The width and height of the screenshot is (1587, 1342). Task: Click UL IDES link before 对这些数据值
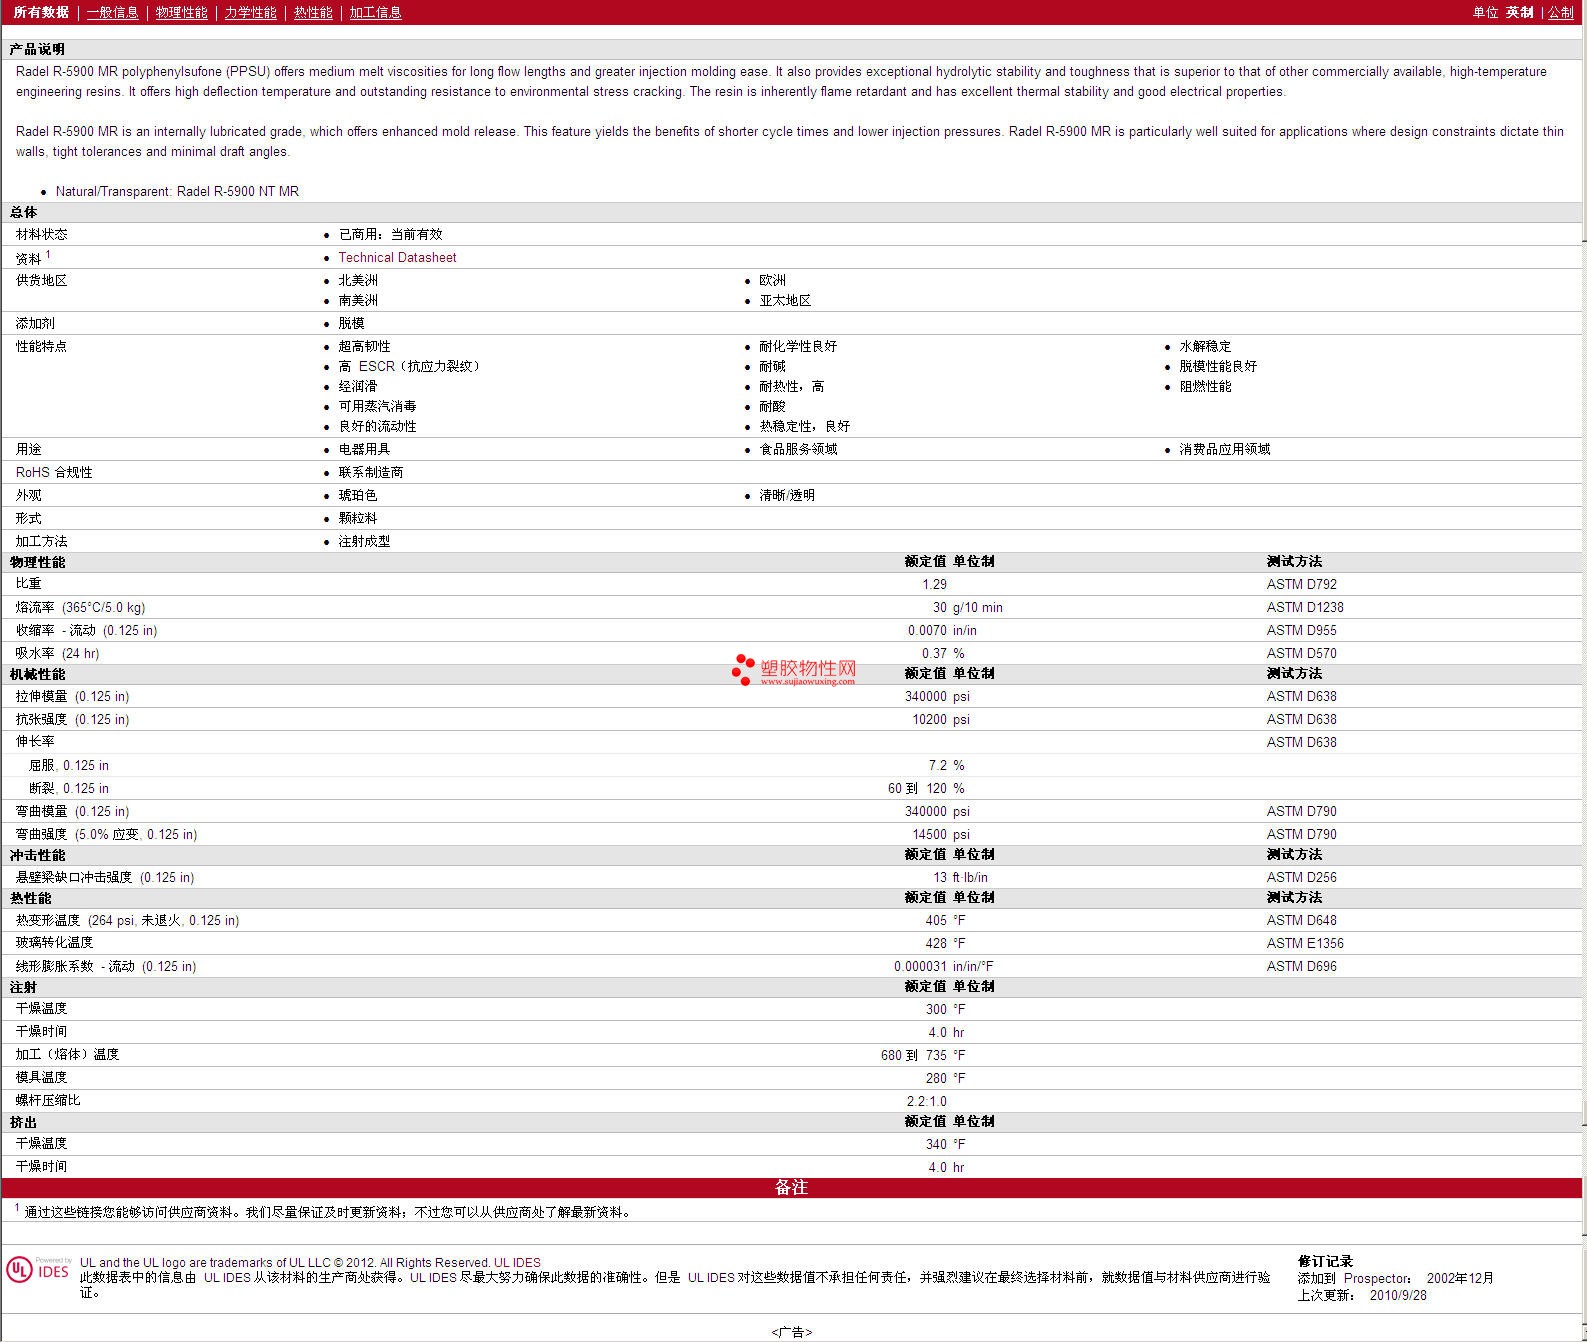[711, 1277]
